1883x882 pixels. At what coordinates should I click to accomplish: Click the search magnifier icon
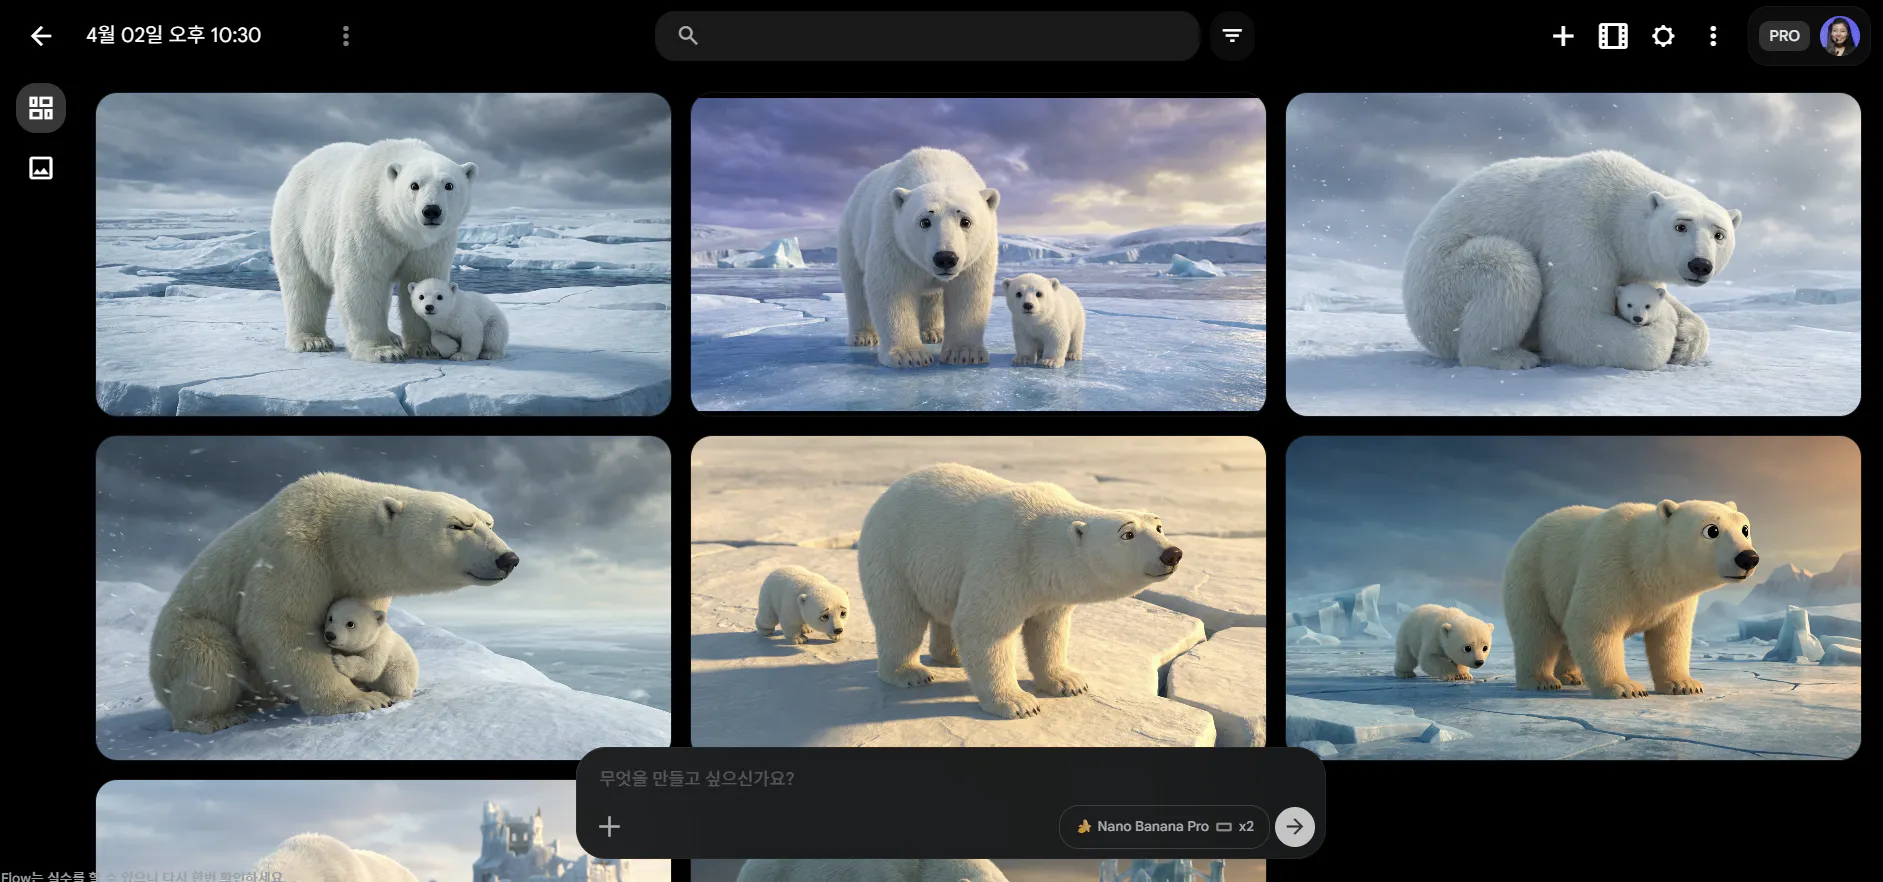click(688, 36)
